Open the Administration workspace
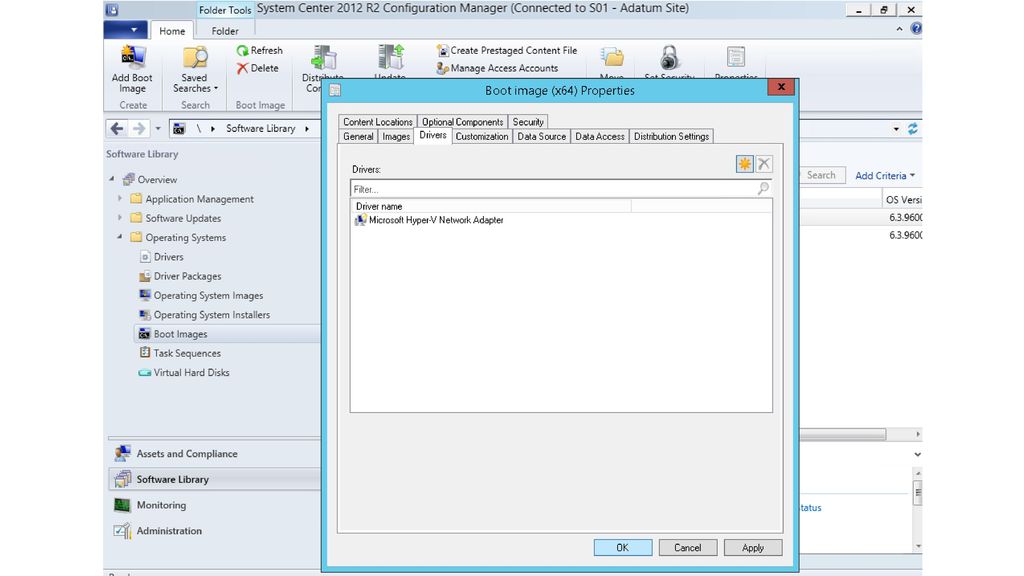This screenshot has width=1024, height=576. tap(213, 530)
